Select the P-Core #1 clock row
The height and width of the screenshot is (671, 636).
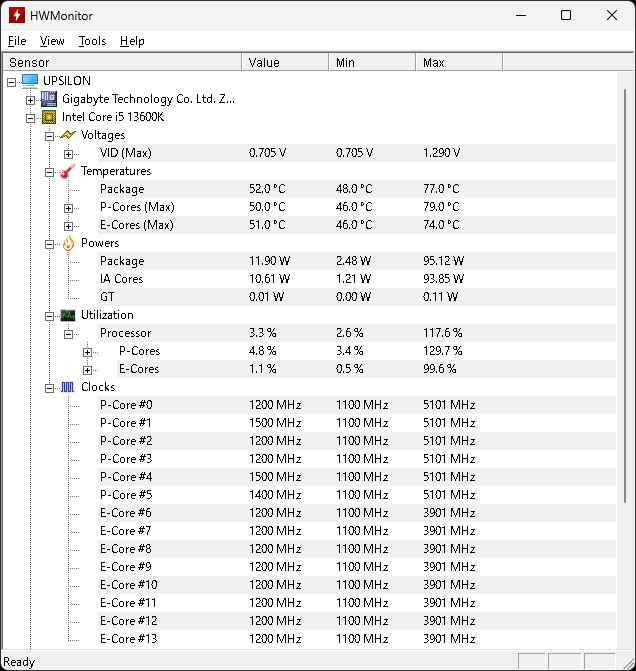tap(357, 423)
